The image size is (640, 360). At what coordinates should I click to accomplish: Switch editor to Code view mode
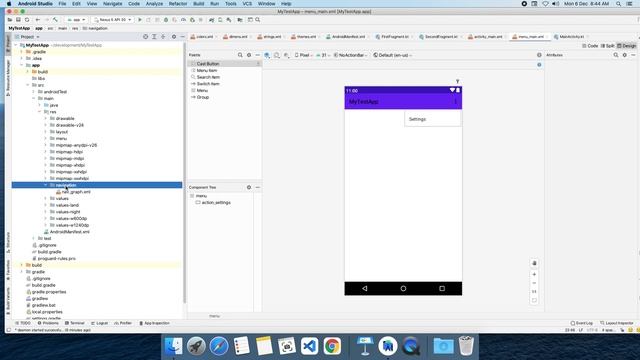click(590, 46)
